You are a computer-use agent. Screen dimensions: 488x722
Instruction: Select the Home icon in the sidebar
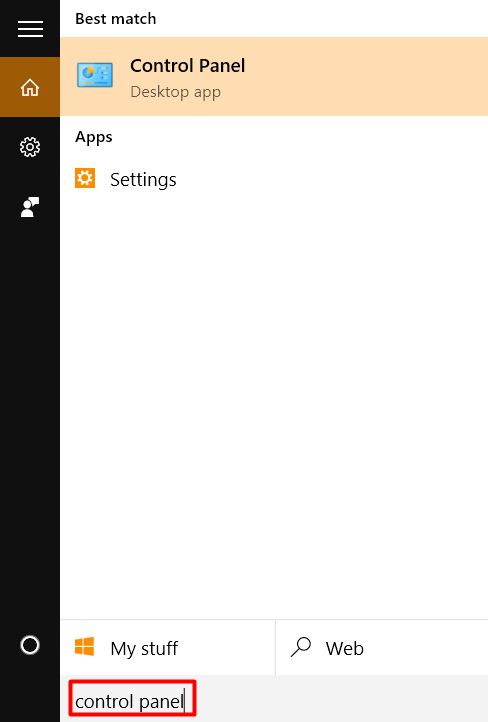30,87
